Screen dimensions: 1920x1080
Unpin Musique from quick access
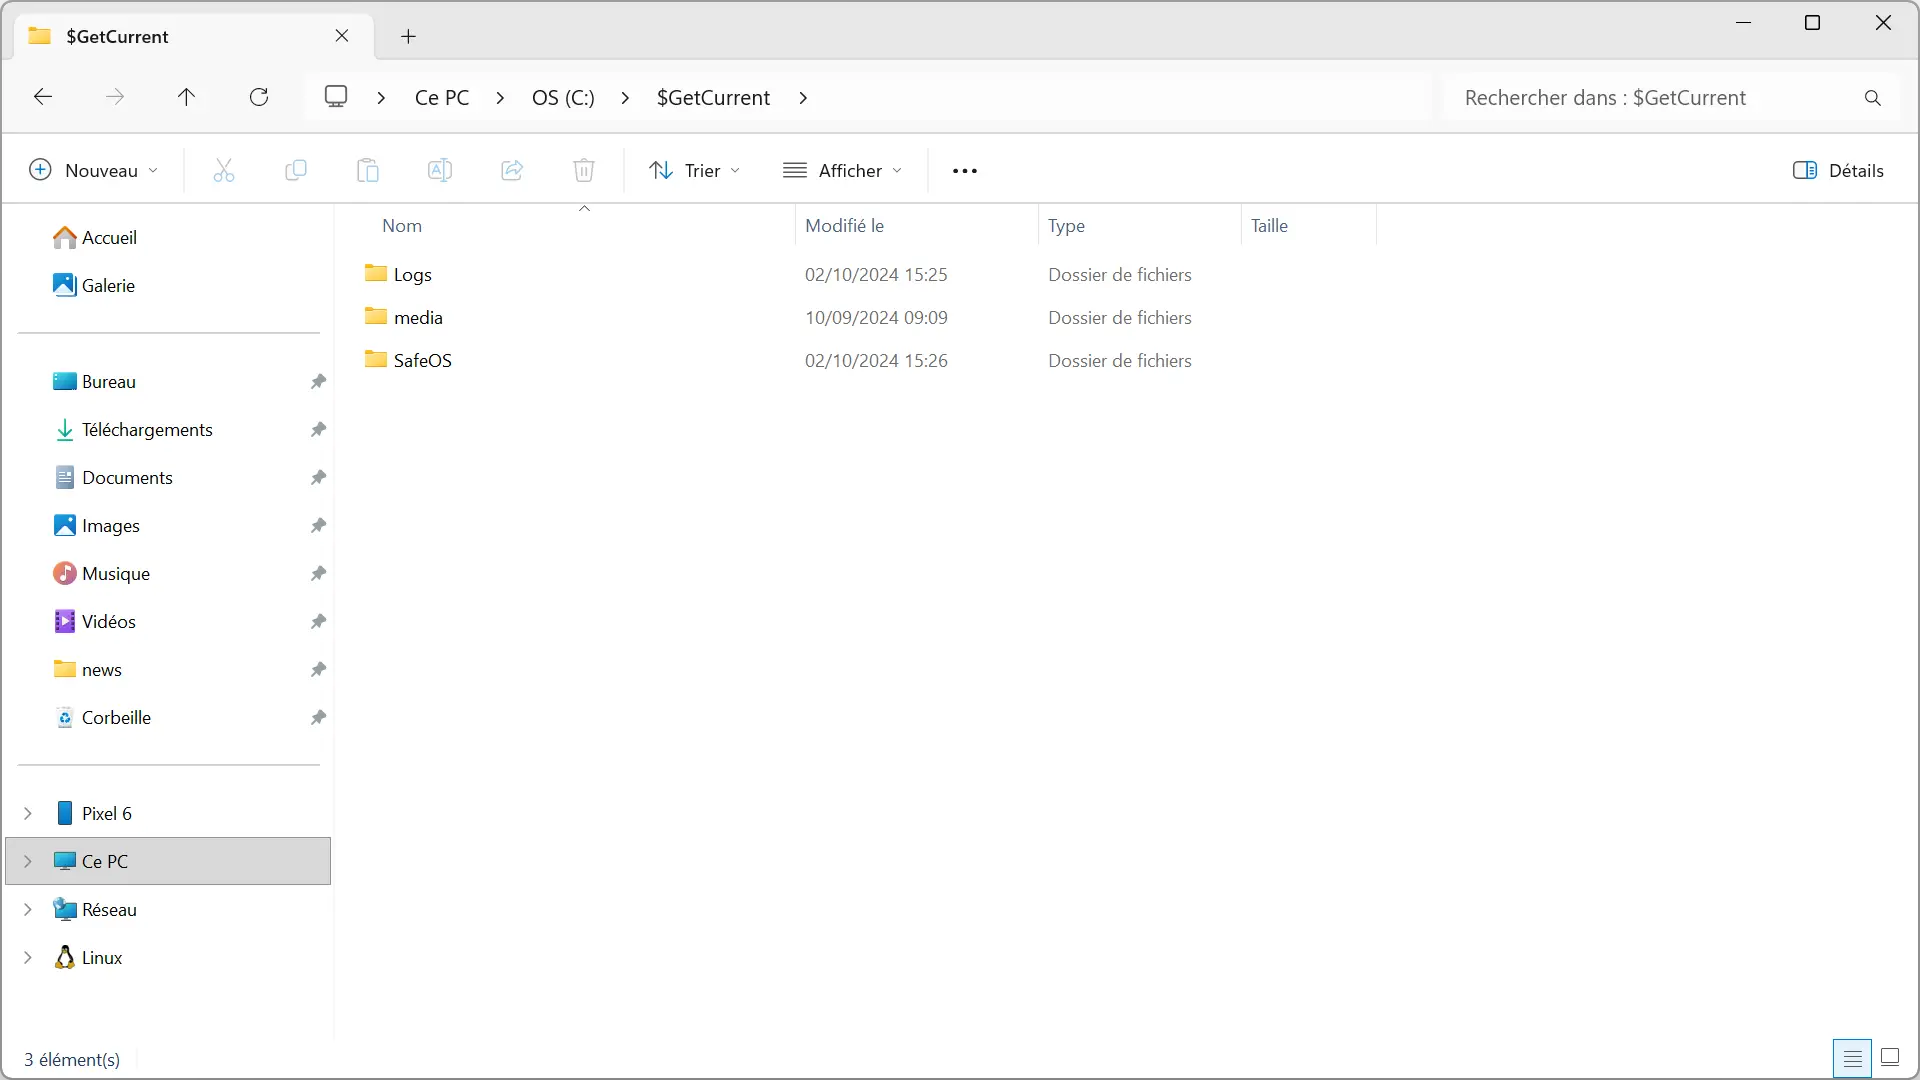pos(318,574)
